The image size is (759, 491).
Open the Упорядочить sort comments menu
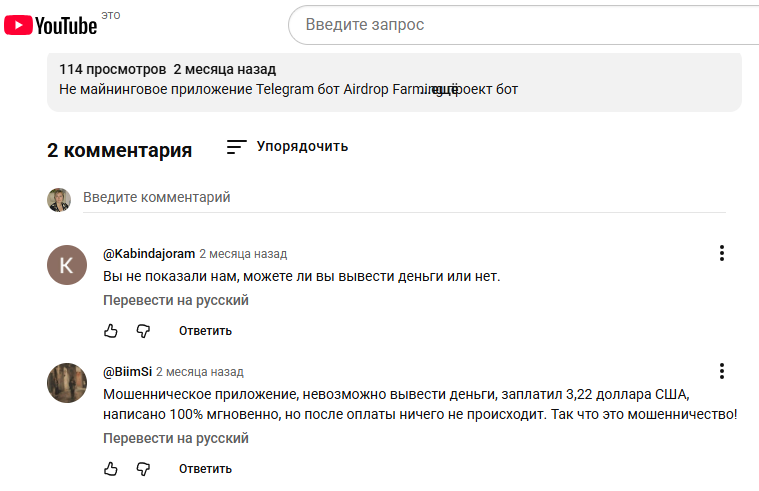pyautogui.click(x=287, y=147)
